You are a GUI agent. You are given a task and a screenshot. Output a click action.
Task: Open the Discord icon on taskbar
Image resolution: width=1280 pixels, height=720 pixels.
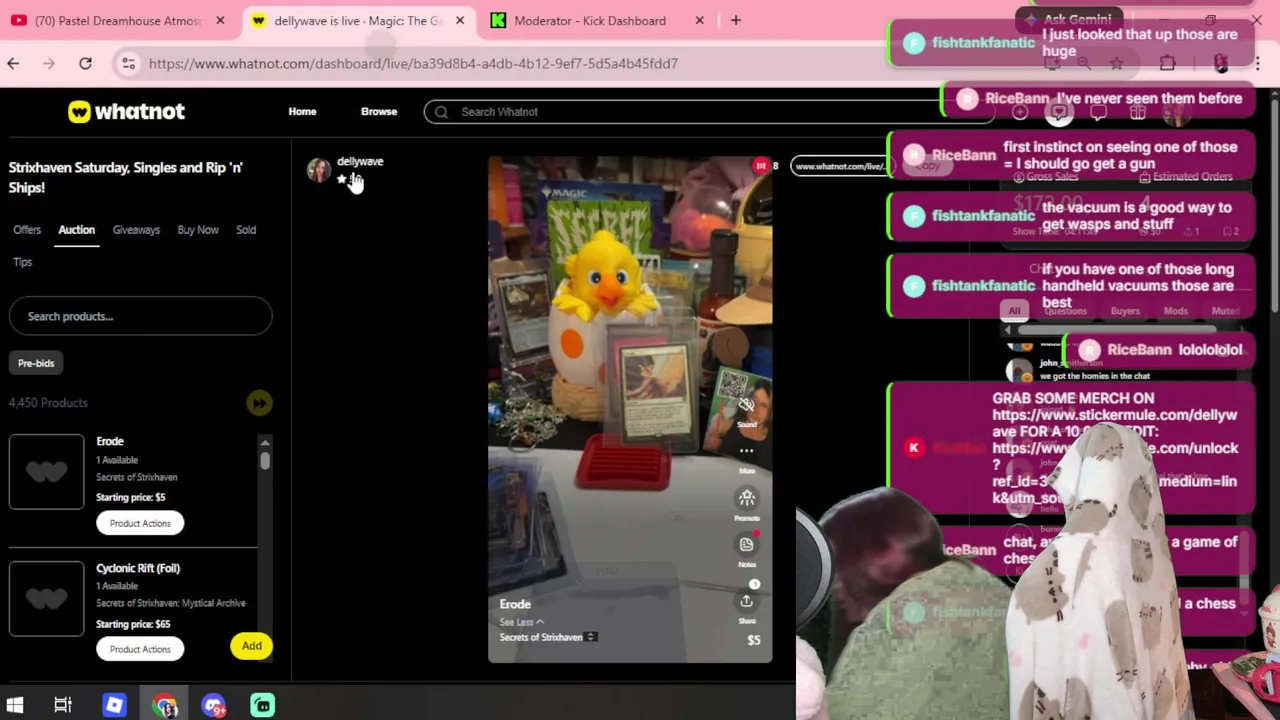coord(213,706)
